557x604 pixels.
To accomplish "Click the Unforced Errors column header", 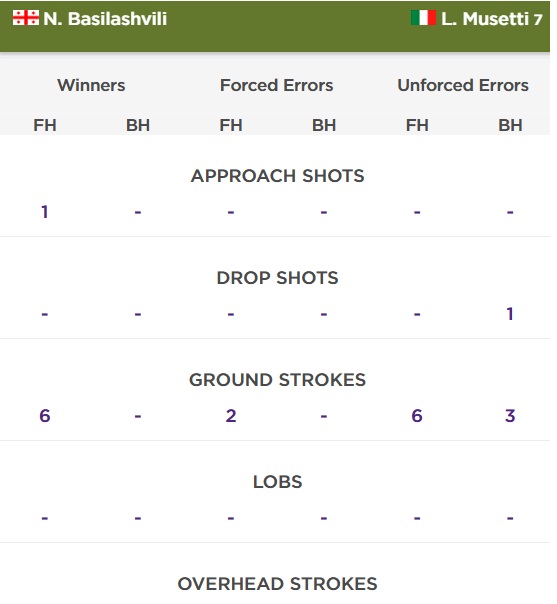I will [x=463, y=85].
